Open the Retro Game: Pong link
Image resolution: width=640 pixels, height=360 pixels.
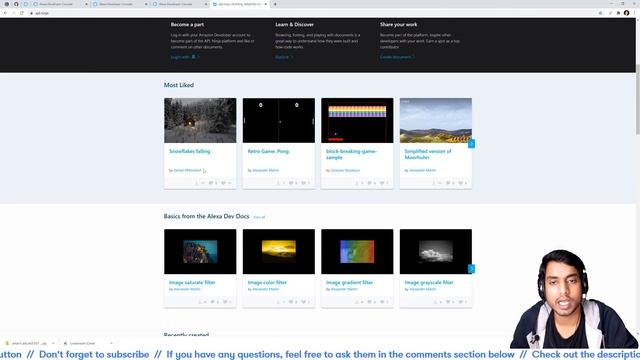pos(268,151)
